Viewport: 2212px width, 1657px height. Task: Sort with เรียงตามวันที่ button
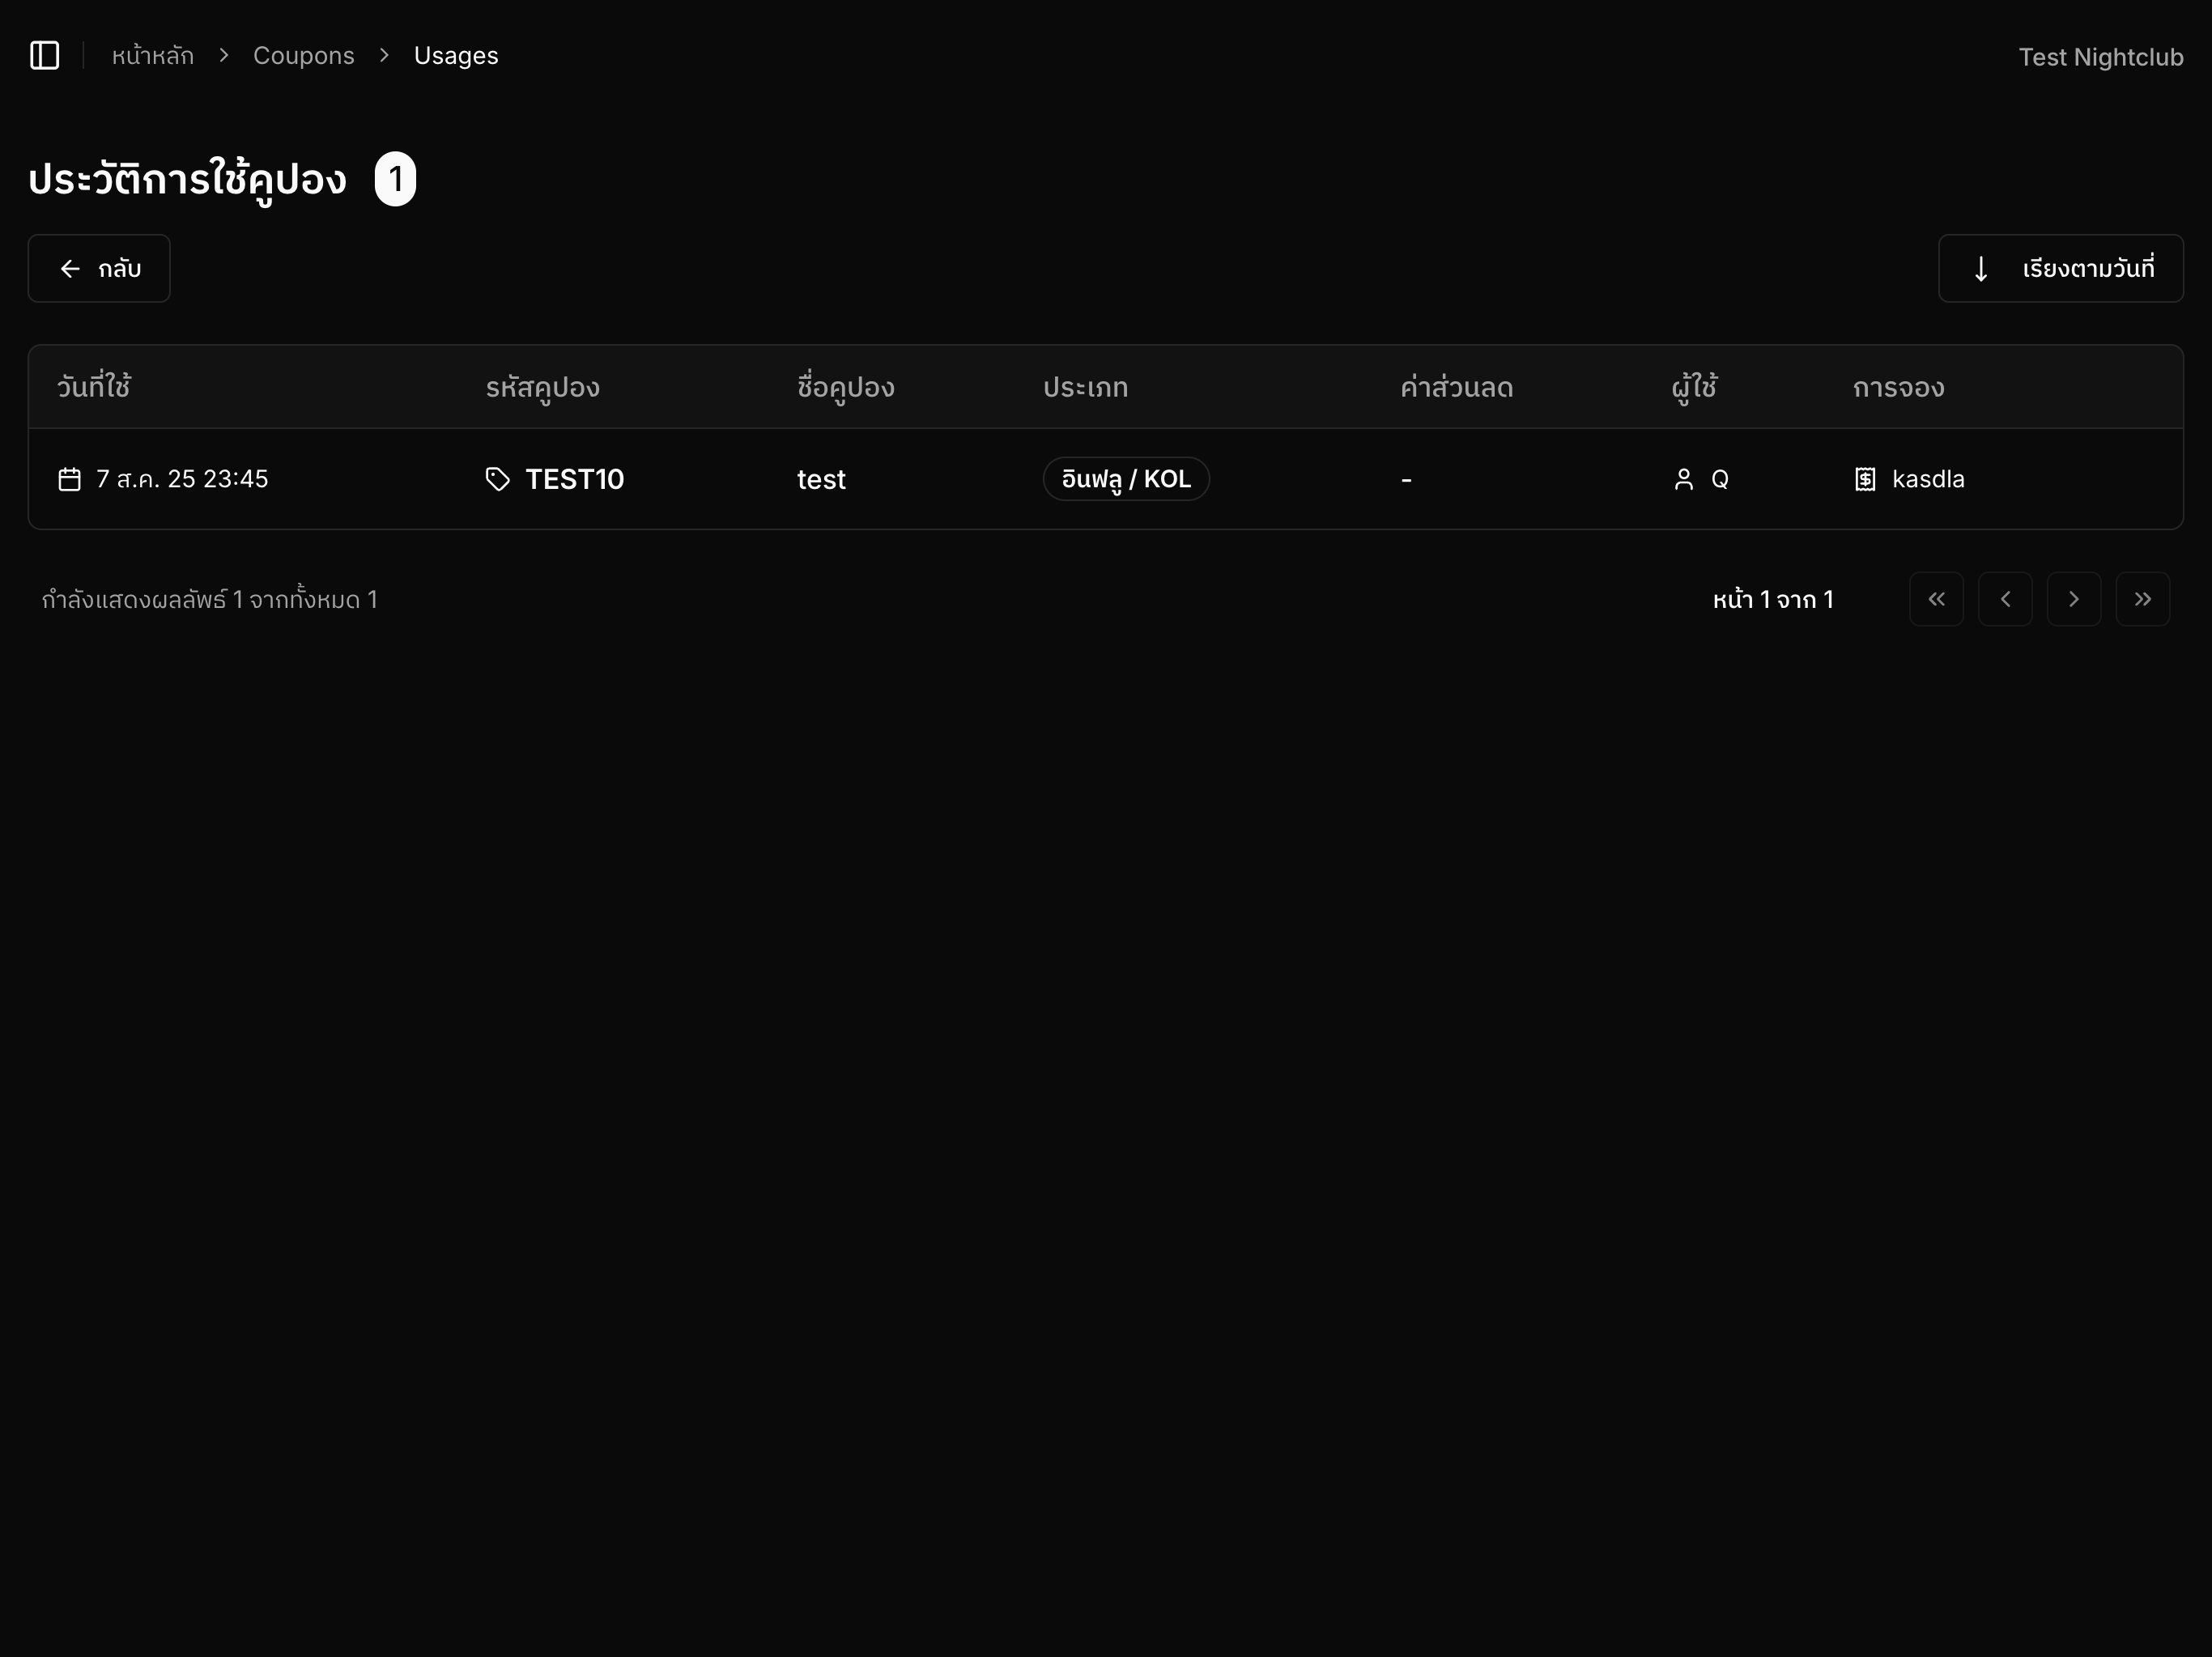click(2060, 268)
